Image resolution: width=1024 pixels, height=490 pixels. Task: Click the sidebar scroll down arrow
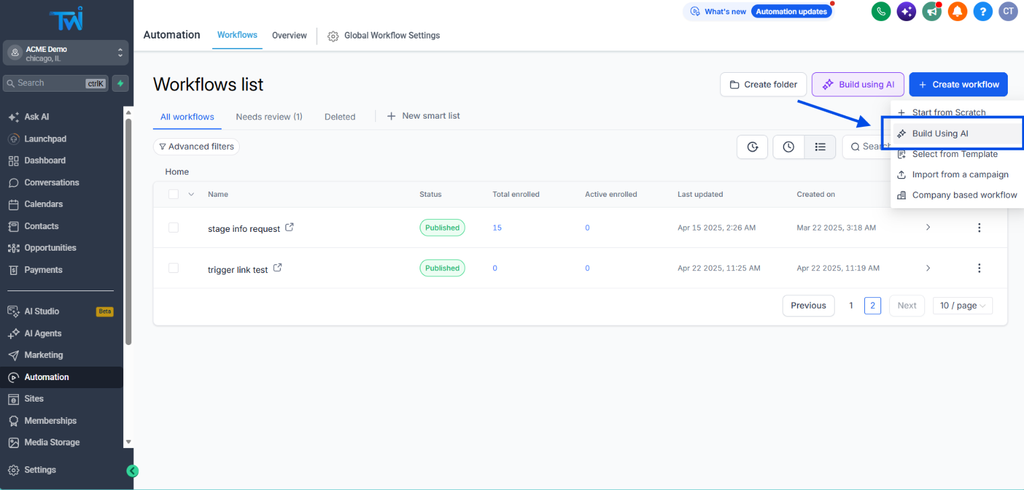coord(128,442)
